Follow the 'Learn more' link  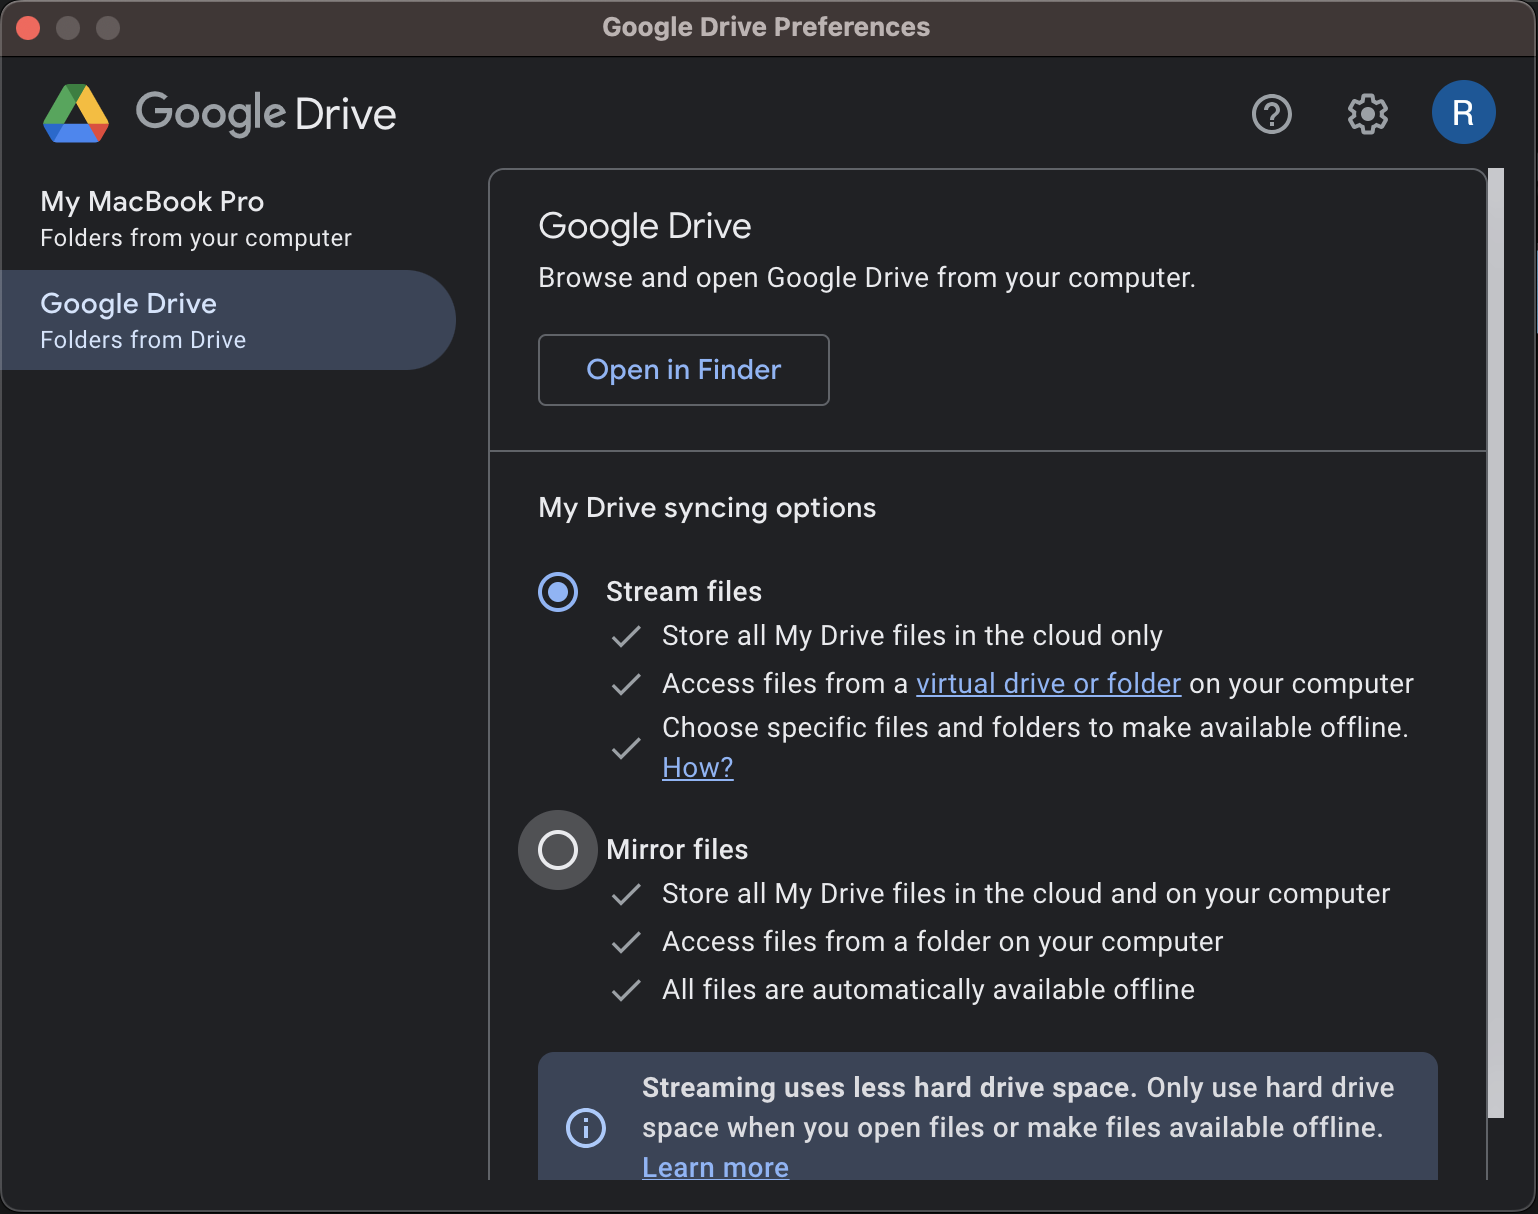715,1167
